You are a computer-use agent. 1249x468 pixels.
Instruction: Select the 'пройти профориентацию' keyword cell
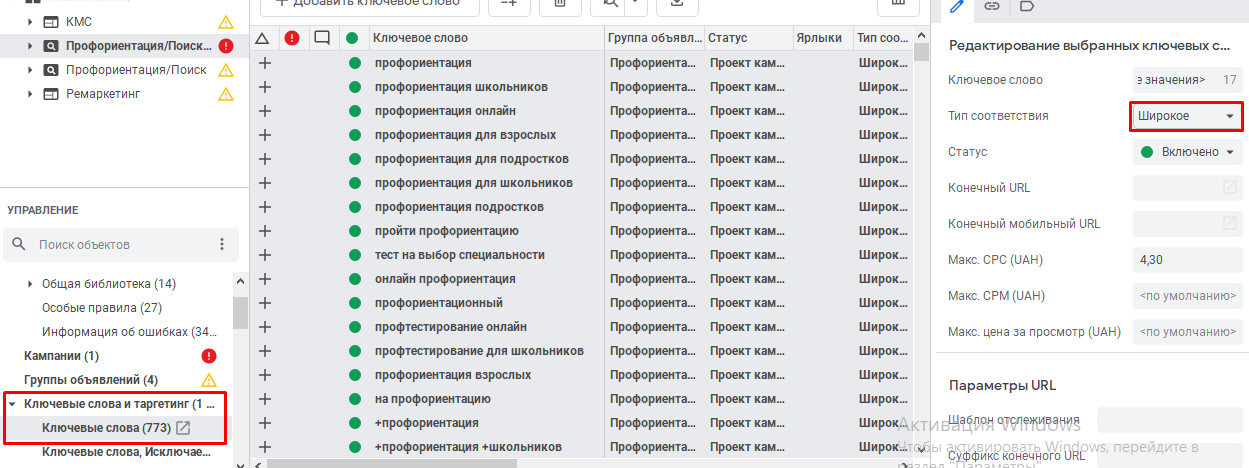point(446,231)
